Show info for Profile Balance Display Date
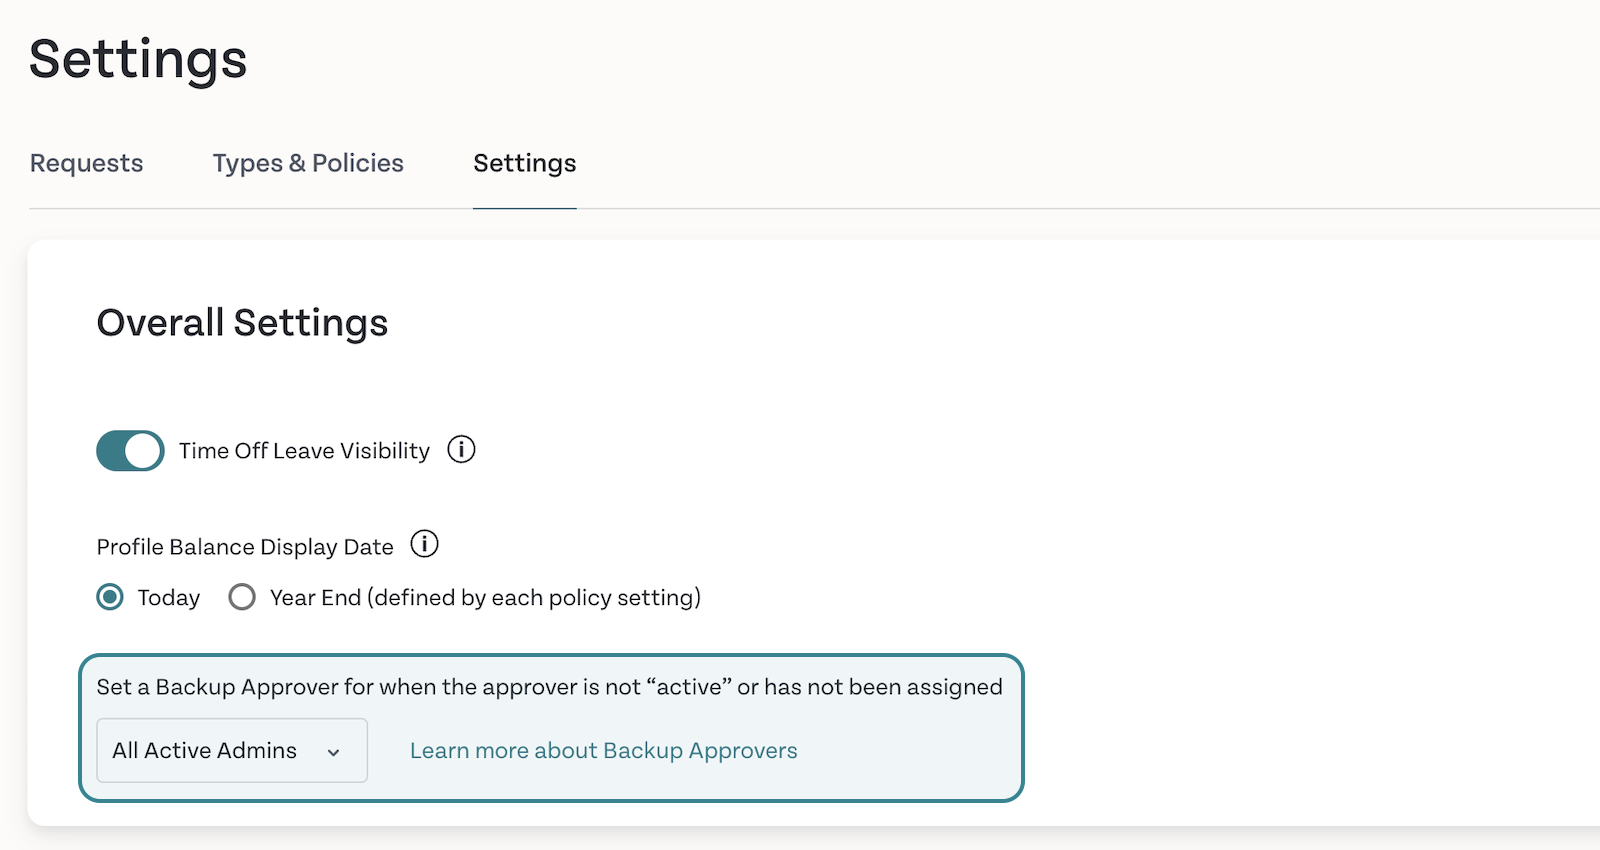 pyautogui.click(x=425, y=544)
